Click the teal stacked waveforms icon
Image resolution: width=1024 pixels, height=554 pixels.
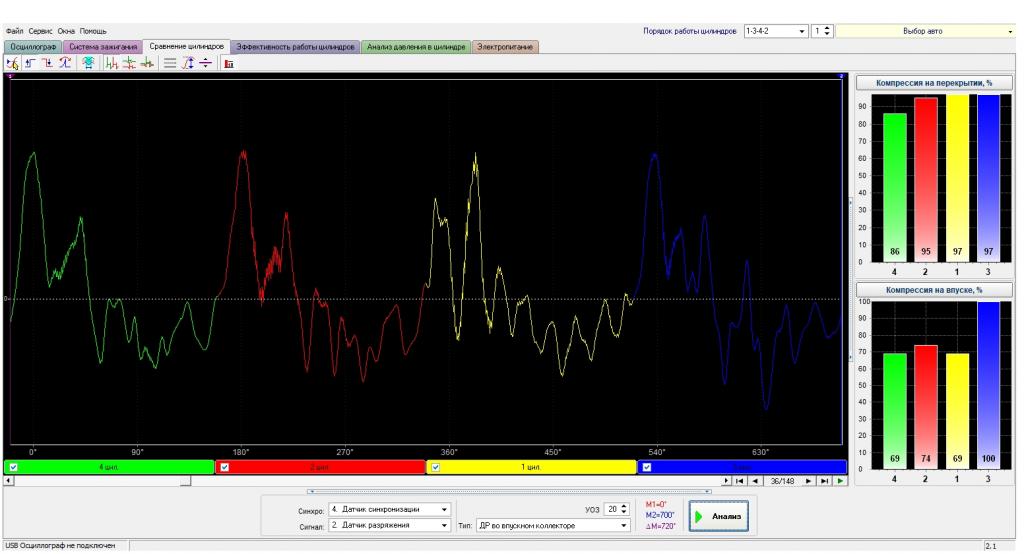click(x=88, y=63)
